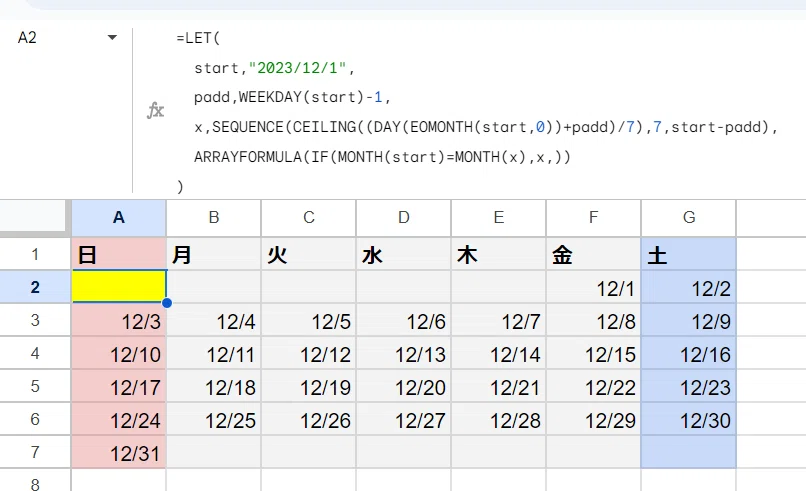Click the fill handle dot on A2
The width and height of the screenshot is (806, 491).
coord(167,303)
